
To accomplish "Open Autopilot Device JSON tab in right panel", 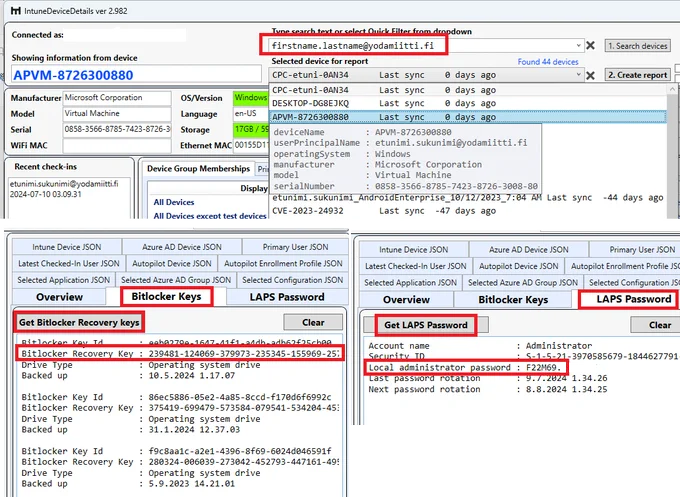I will coord(519,266).
